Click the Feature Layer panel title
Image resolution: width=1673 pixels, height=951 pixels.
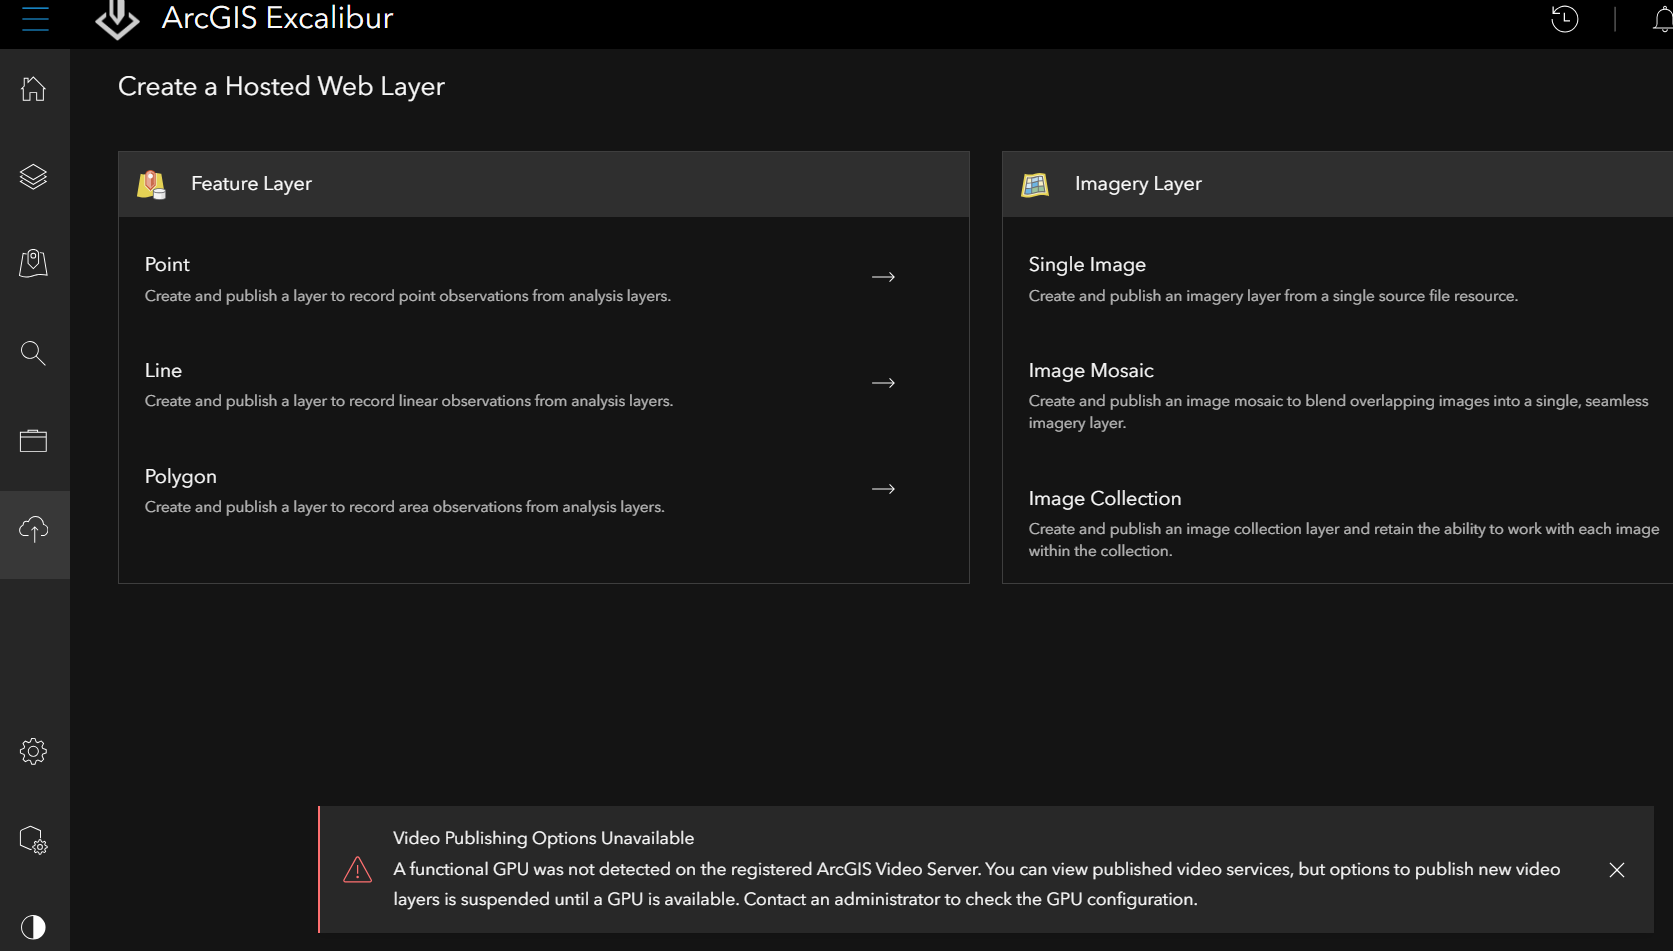point(251,184)
